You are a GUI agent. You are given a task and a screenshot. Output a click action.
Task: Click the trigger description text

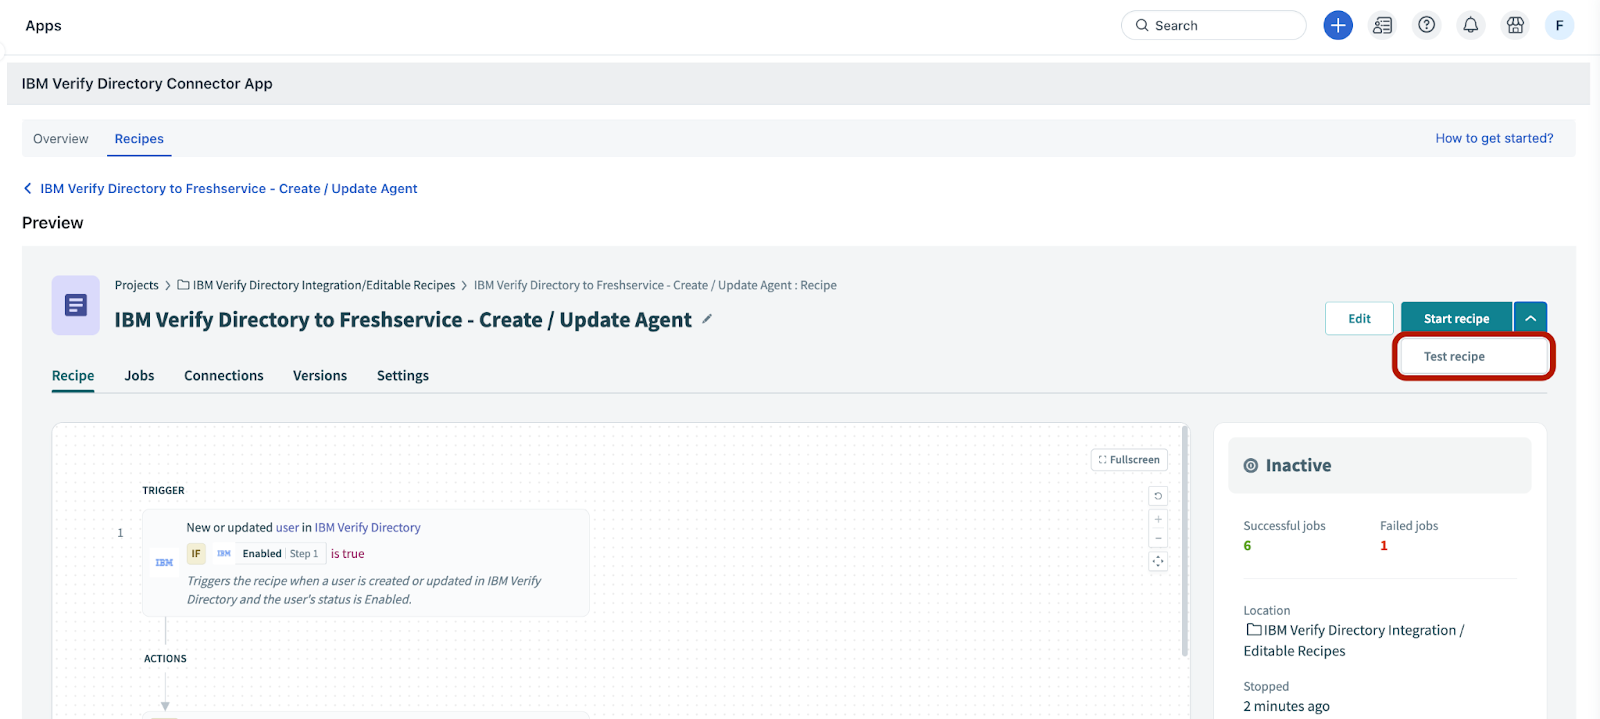(x=364, y=590)
